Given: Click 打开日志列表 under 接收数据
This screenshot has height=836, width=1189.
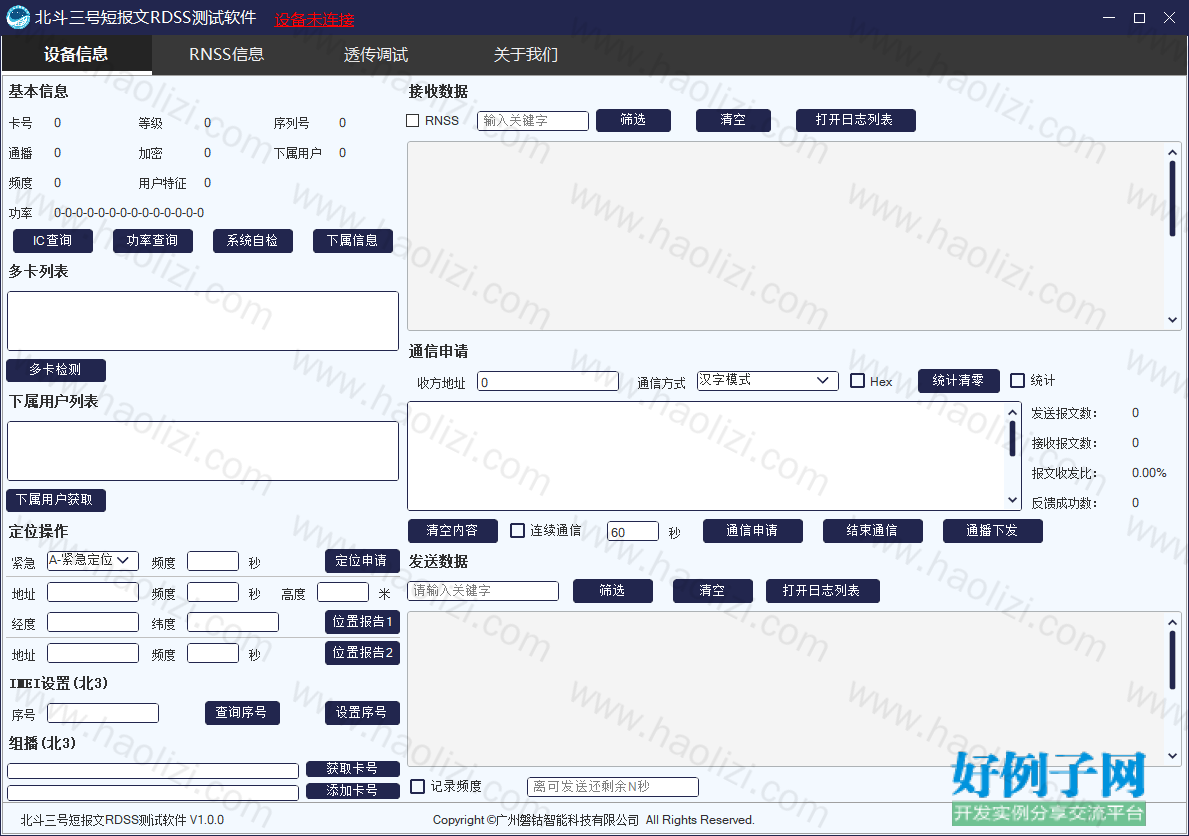Looking at the screenshot, I should point(855,120).
